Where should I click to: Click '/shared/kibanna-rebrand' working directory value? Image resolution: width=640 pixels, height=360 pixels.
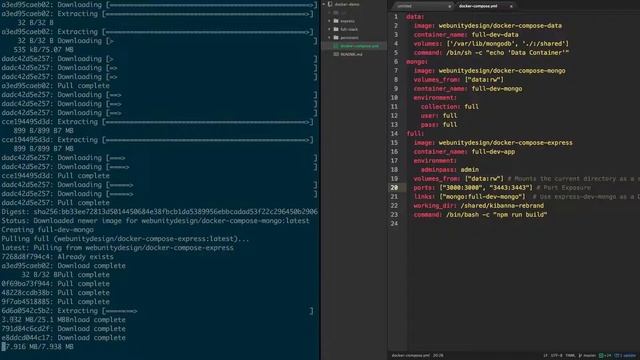pyautogui.click(x=502, y=206)
